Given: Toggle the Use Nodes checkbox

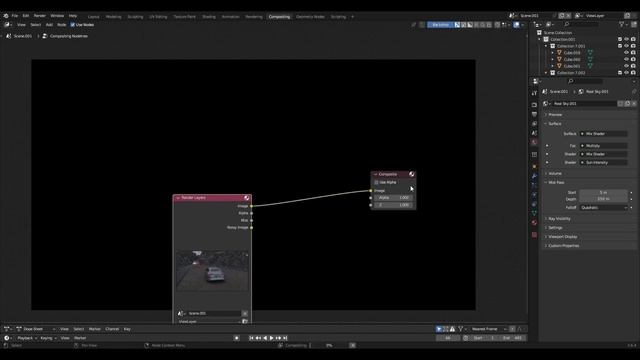Looking at the screenshot, I should 73,25.
